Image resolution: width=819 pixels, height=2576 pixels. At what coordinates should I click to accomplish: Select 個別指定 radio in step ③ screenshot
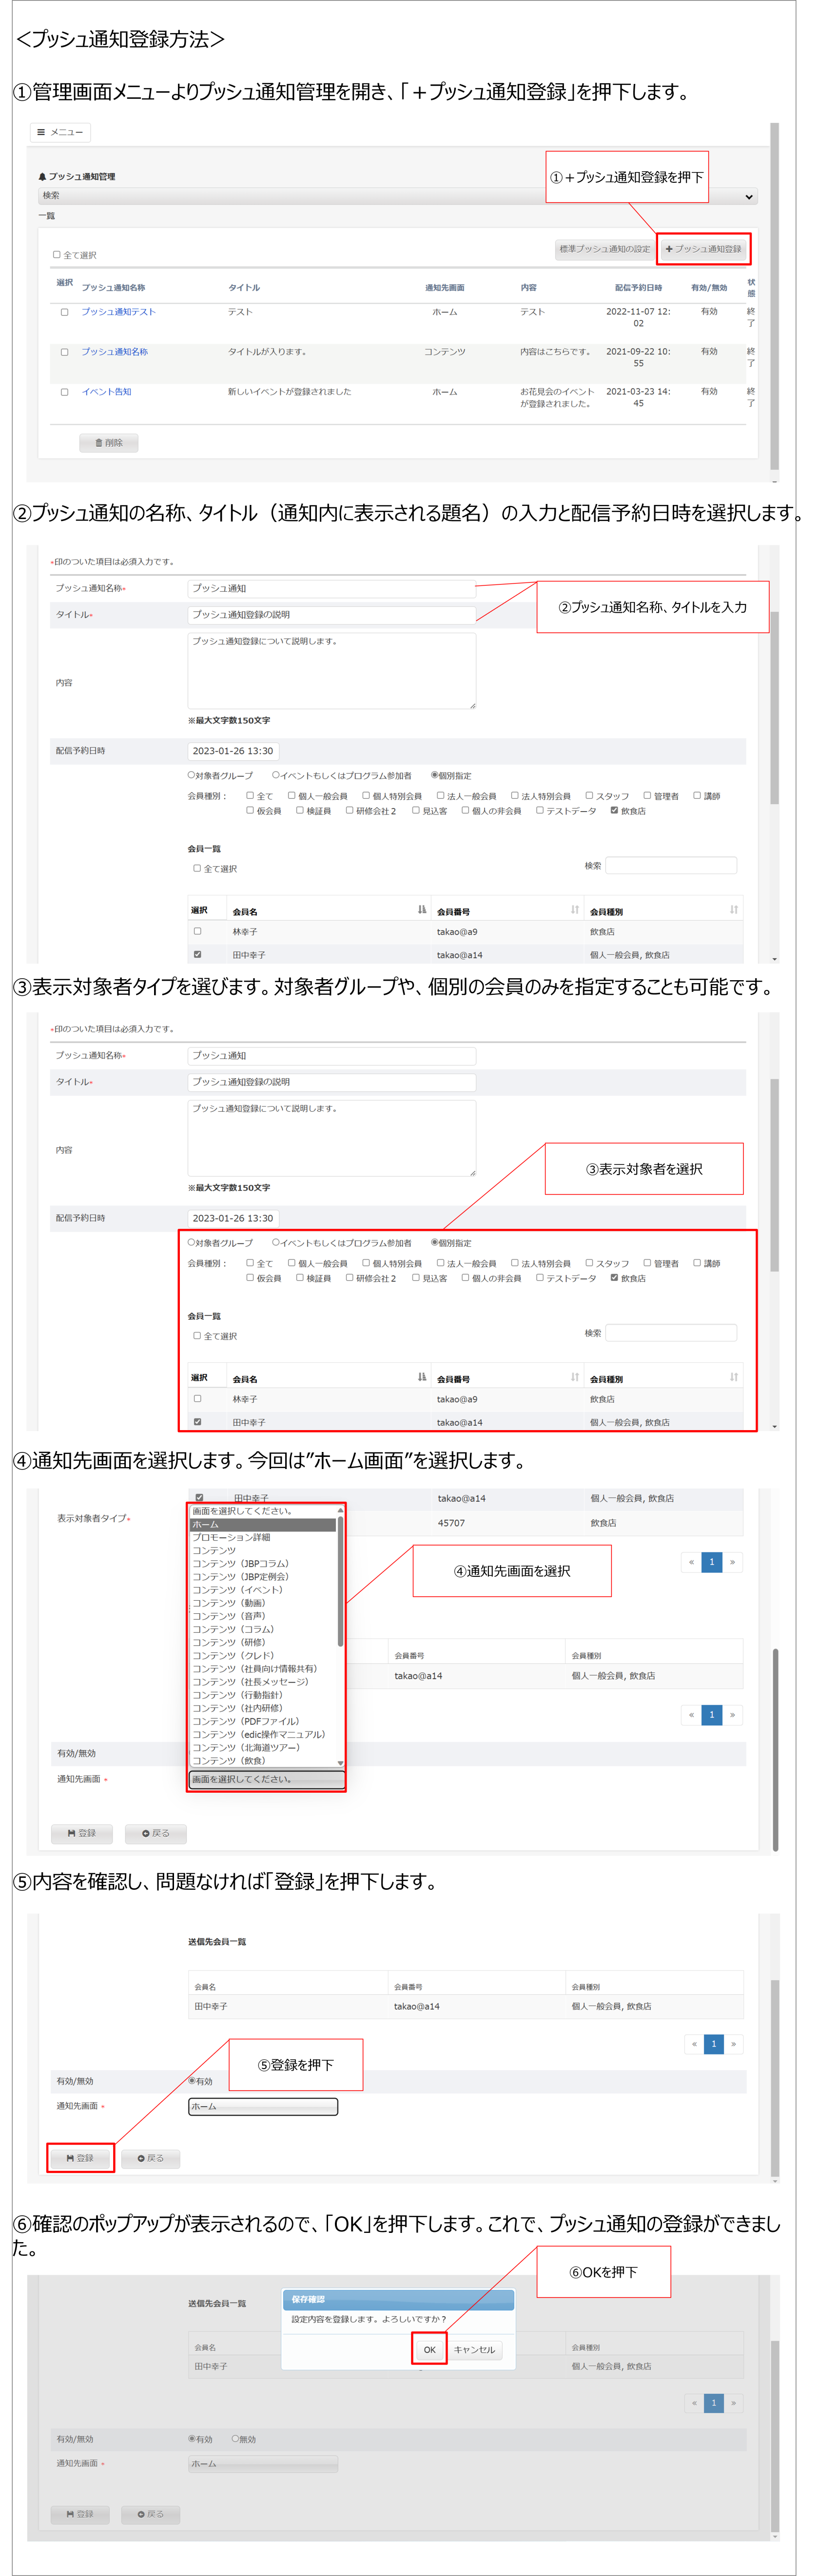click(435, 1242)
